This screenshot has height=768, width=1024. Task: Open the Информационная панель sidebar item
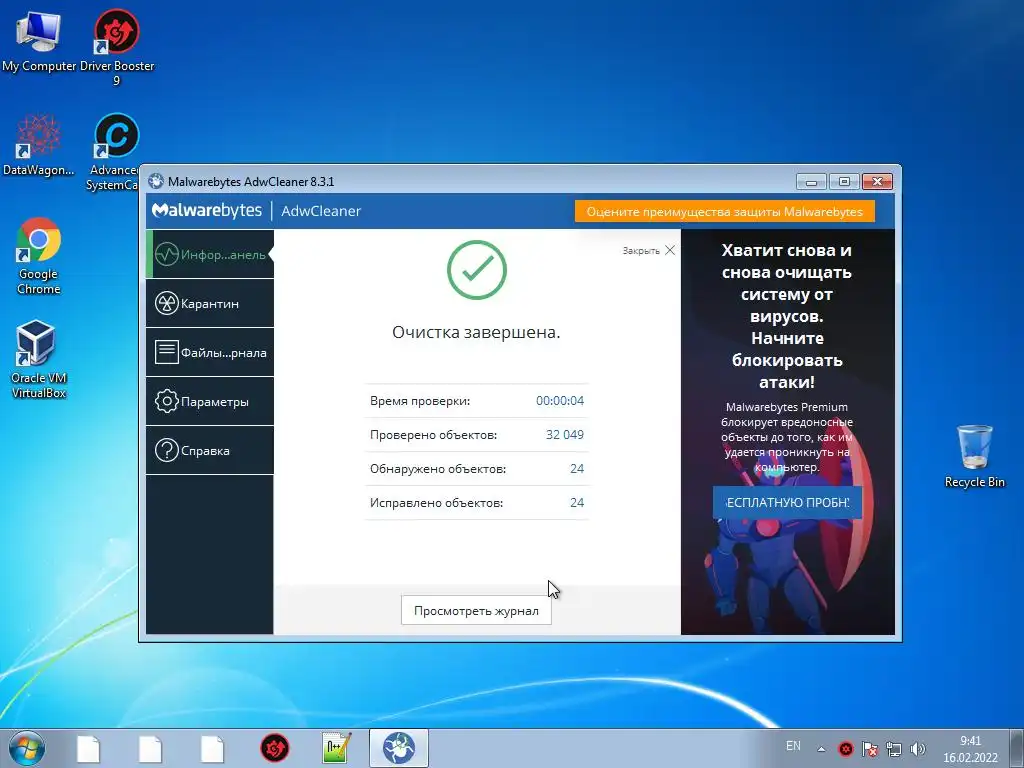[x=210, y=254]
